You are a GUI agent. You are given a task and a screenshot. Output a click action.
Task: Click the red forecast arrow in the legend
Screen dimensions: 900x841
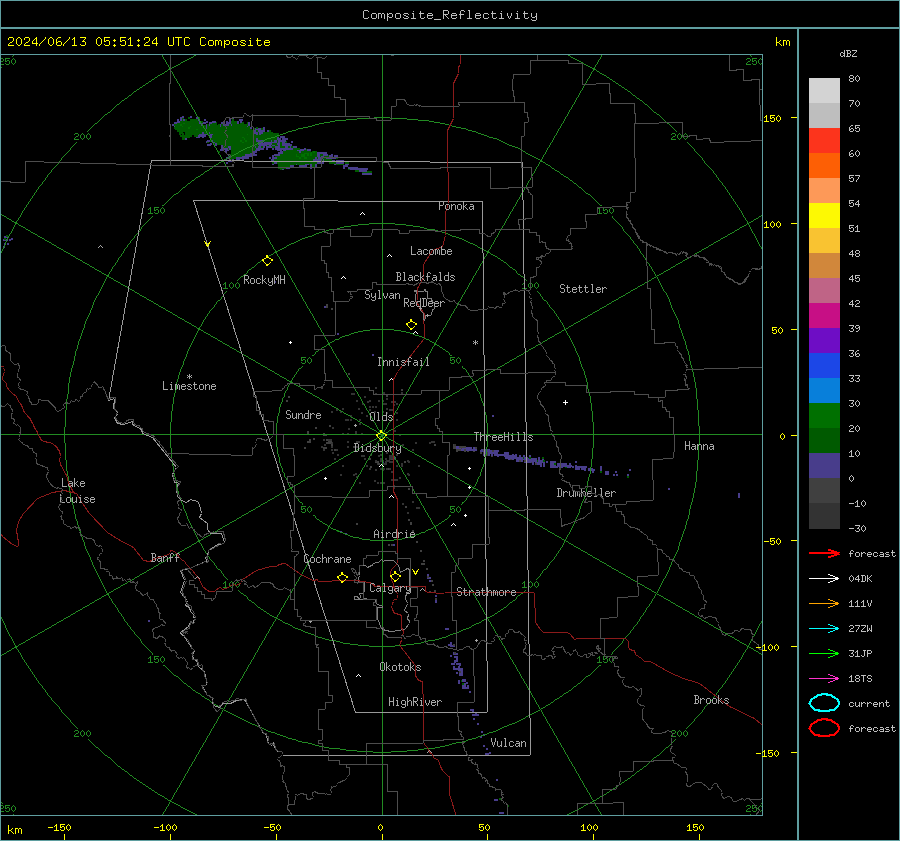coord(824,553)
